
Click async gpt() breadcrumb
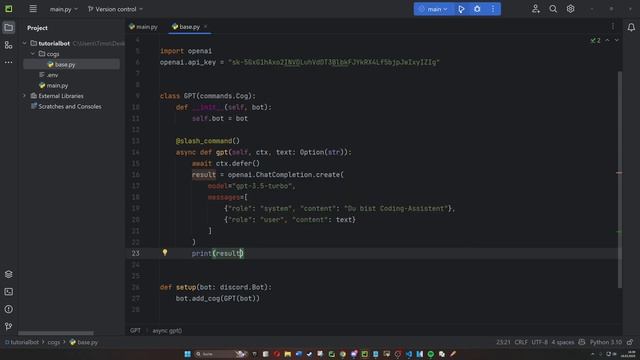point(167,331)
